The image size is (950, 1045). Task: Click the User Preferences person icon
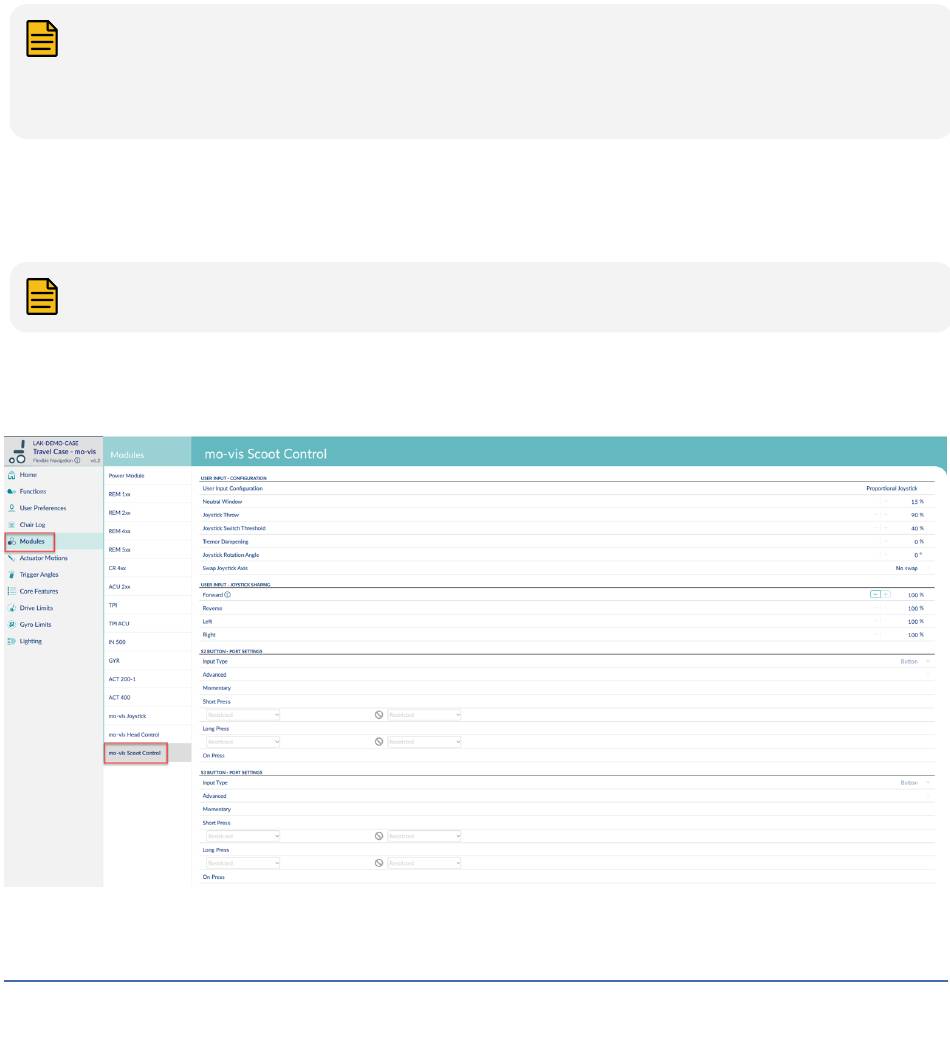11,509
